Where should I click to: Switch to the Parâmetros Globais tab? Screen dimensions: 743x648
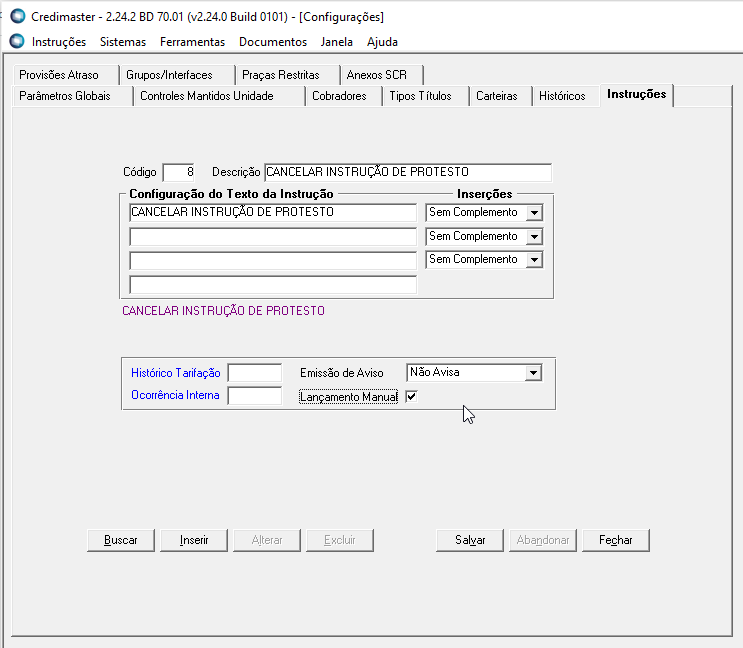tap(72, 96)
